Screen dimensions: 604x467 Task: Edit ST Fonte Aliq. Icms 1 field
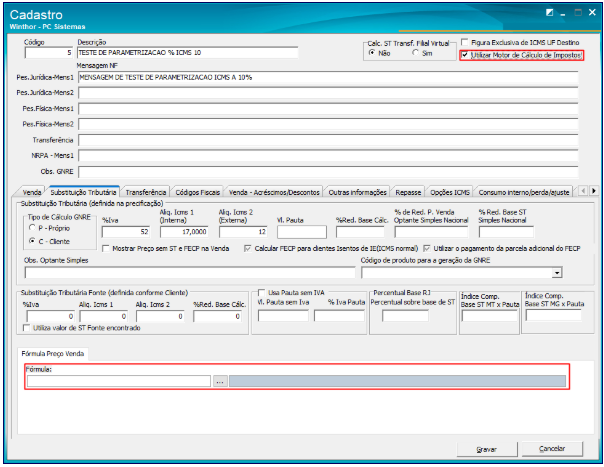click(x=103, y=316)
